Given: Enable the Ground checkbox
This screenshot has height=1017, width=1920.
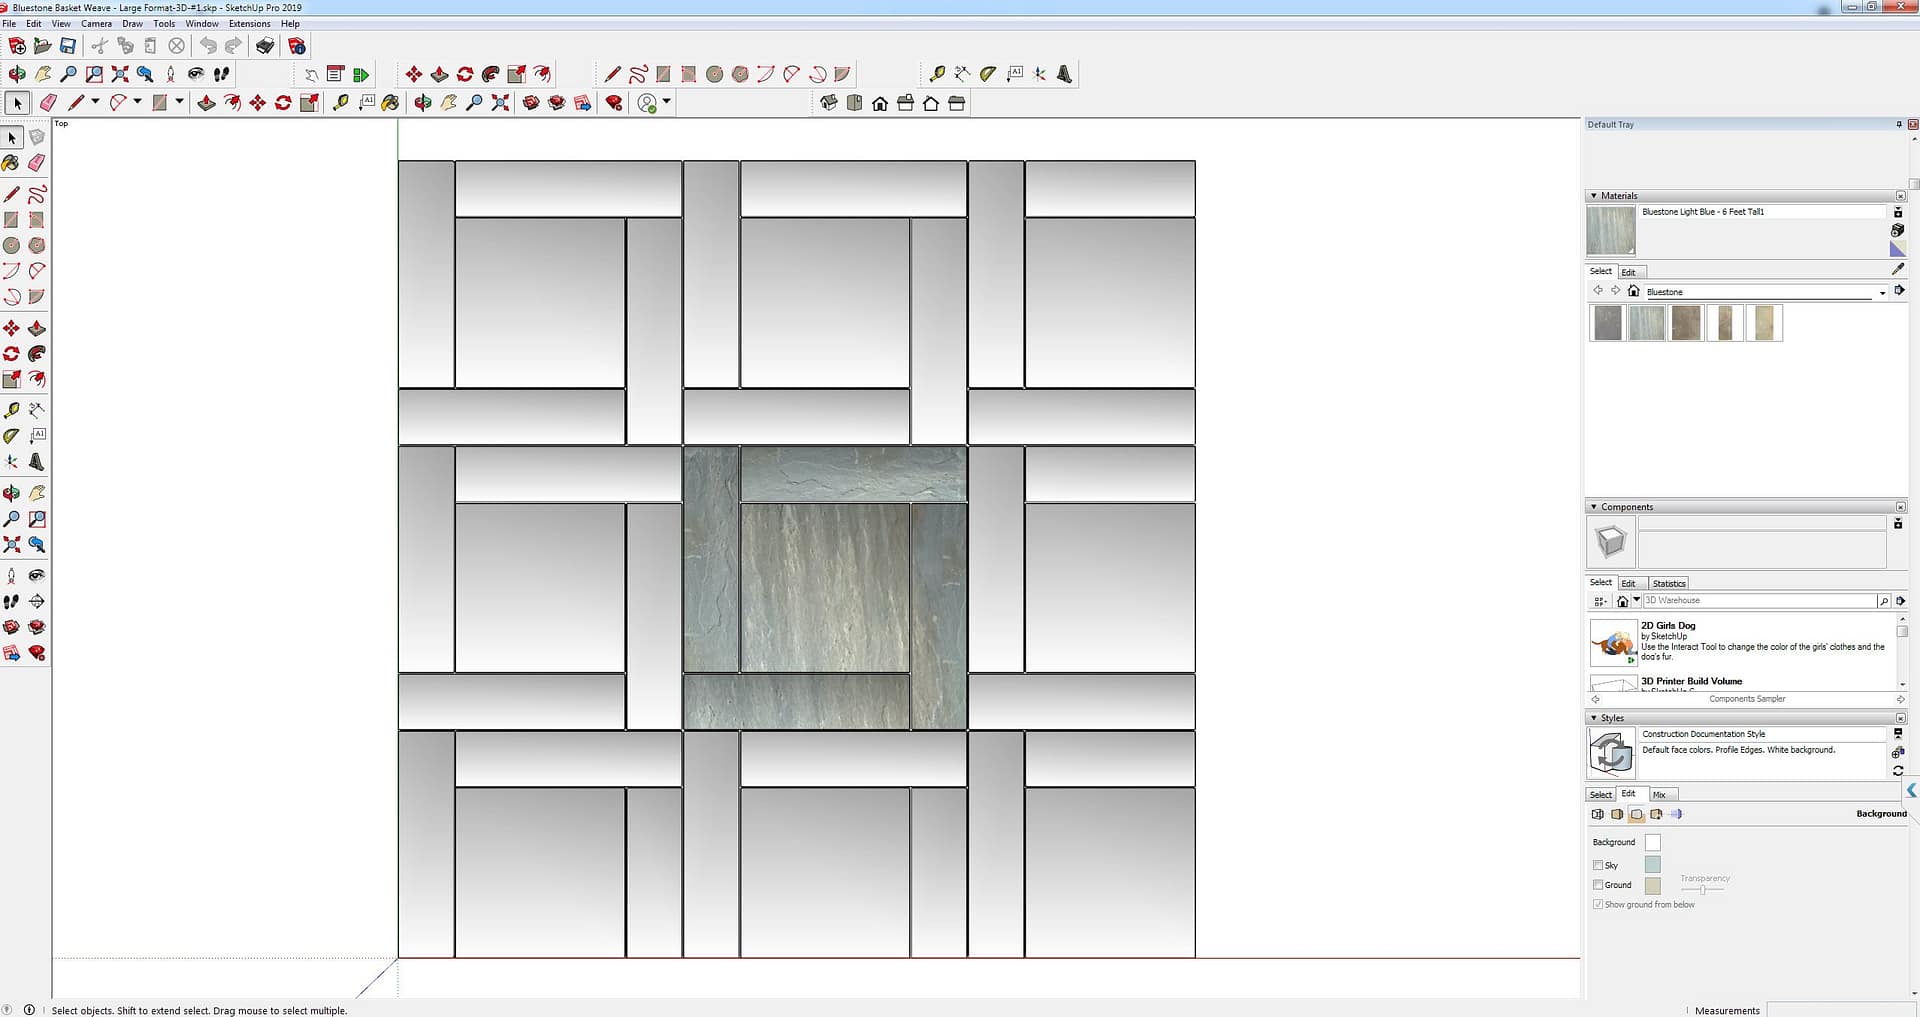Looking at the screenshot, I should (x=1598, y=885).
